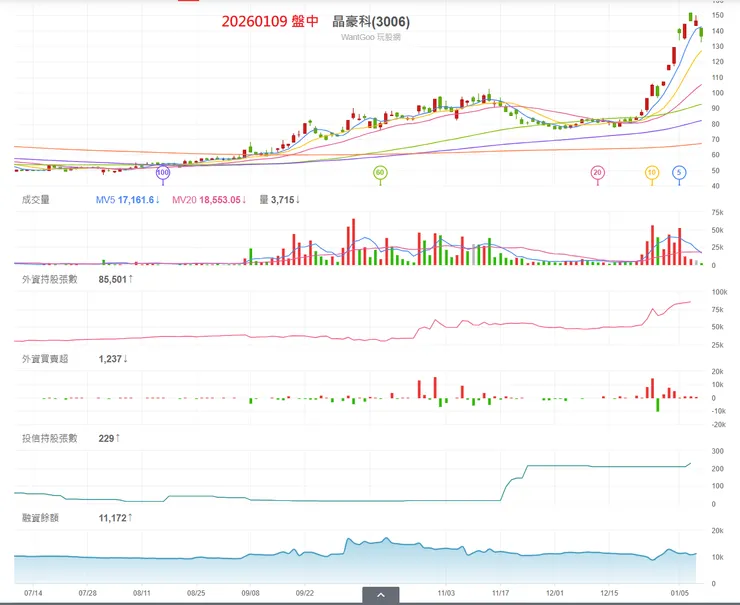The width and height of the screenshot is (740, 605).
Task: Click the 融資餘額 panel label
Action: tap(40, 518)
